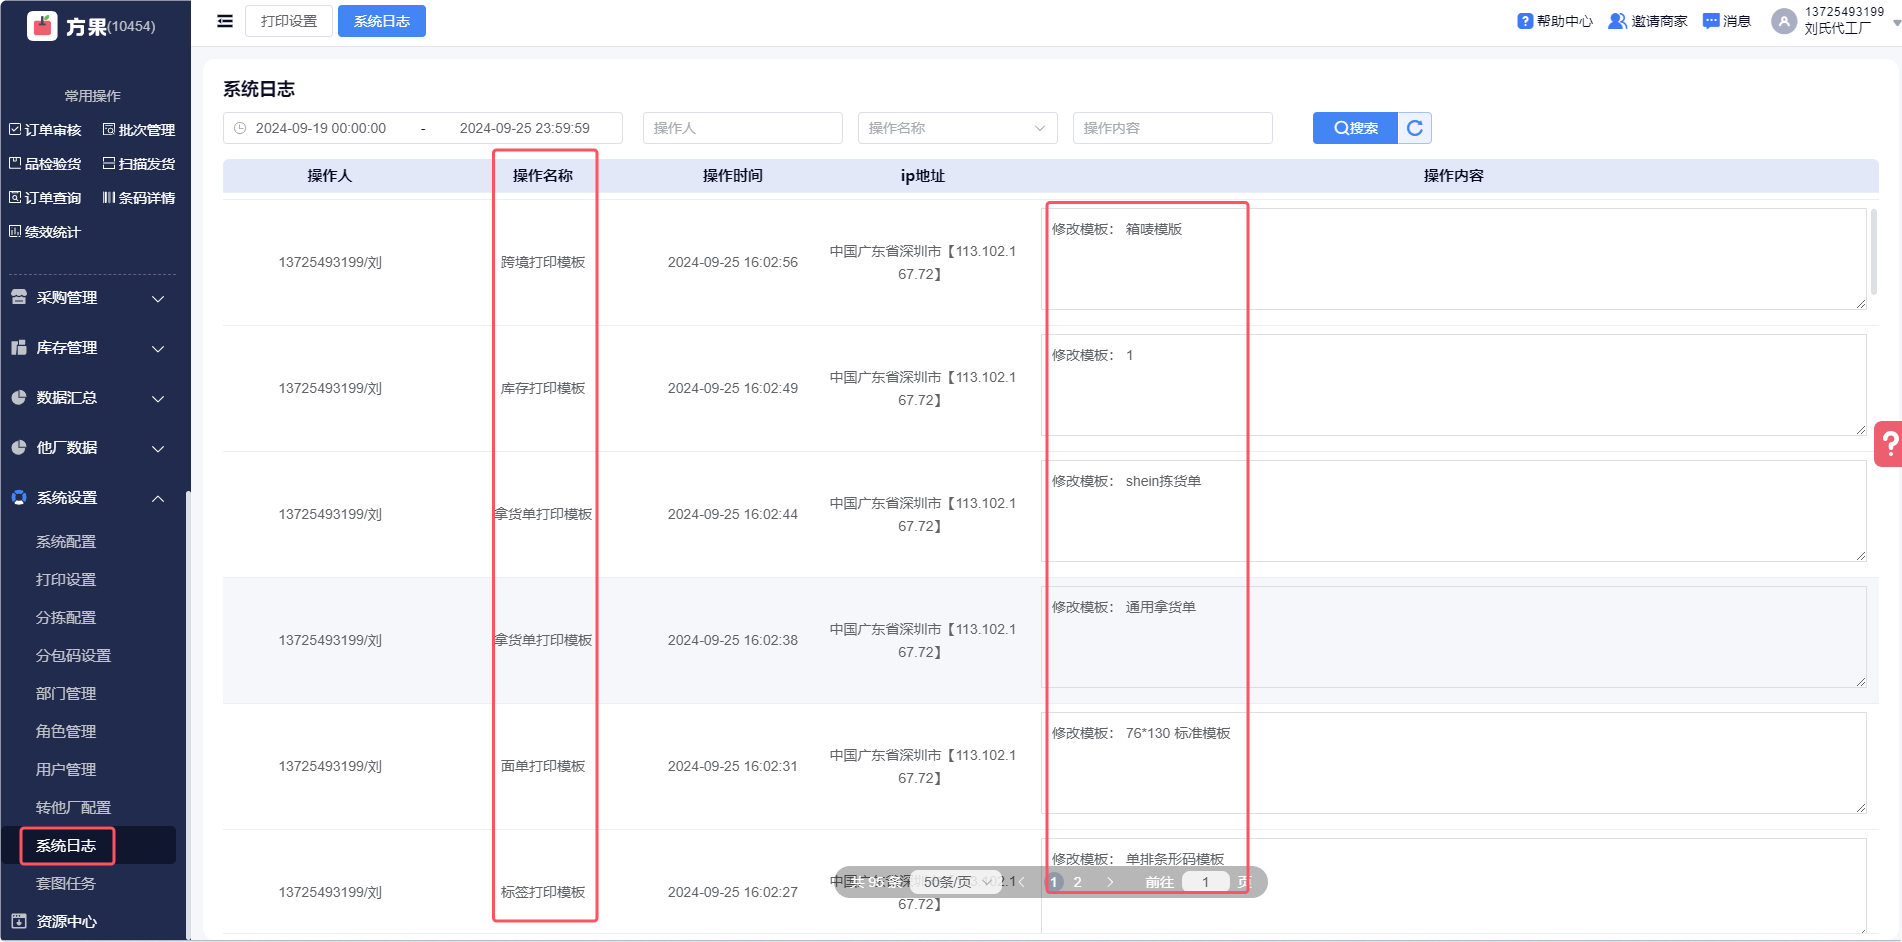Open 订单审核 shortcut in sidebar

click(x=46, y=130)
